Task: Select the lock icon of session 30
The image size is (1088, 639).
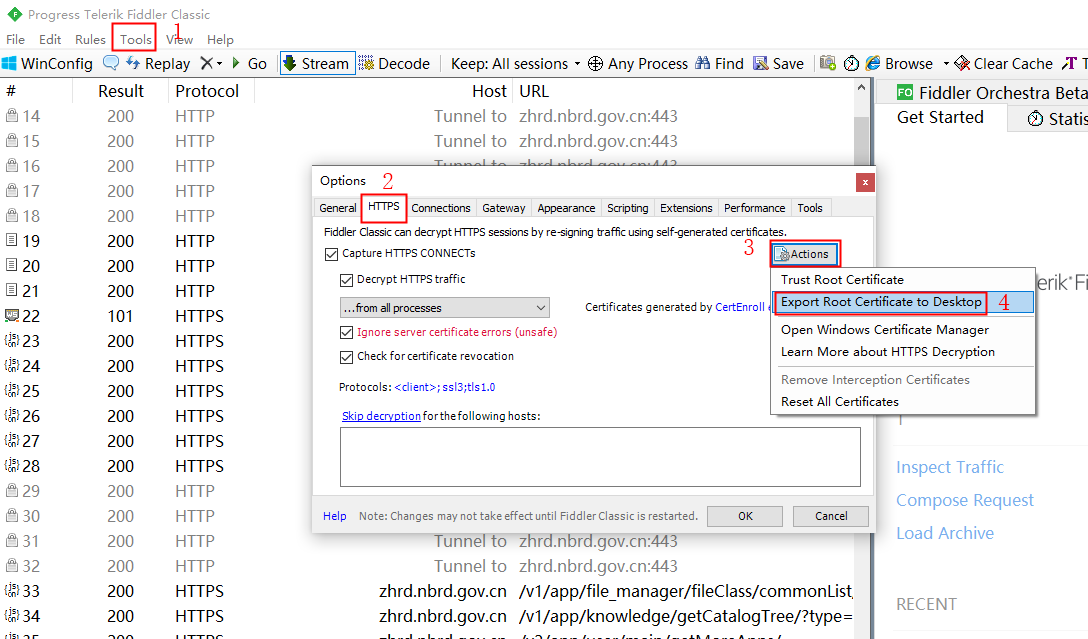Action: coord(12,515)
